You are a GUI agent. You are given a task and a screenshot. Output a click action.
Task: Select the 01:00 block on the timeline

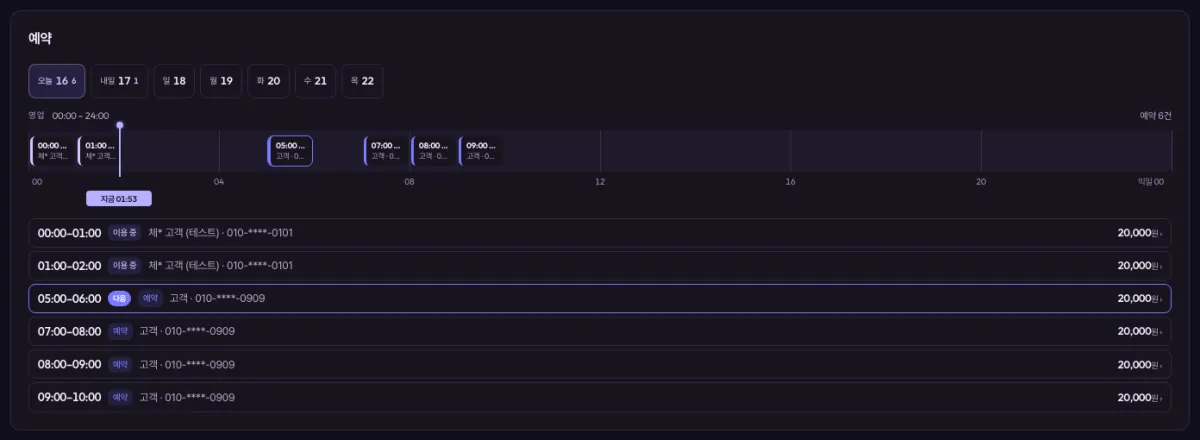coord(98,151)
